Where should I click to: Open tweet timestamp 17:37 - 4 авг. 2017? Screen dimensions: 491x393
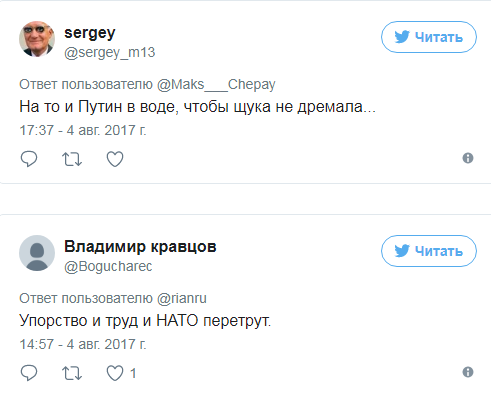coord(83,130)
